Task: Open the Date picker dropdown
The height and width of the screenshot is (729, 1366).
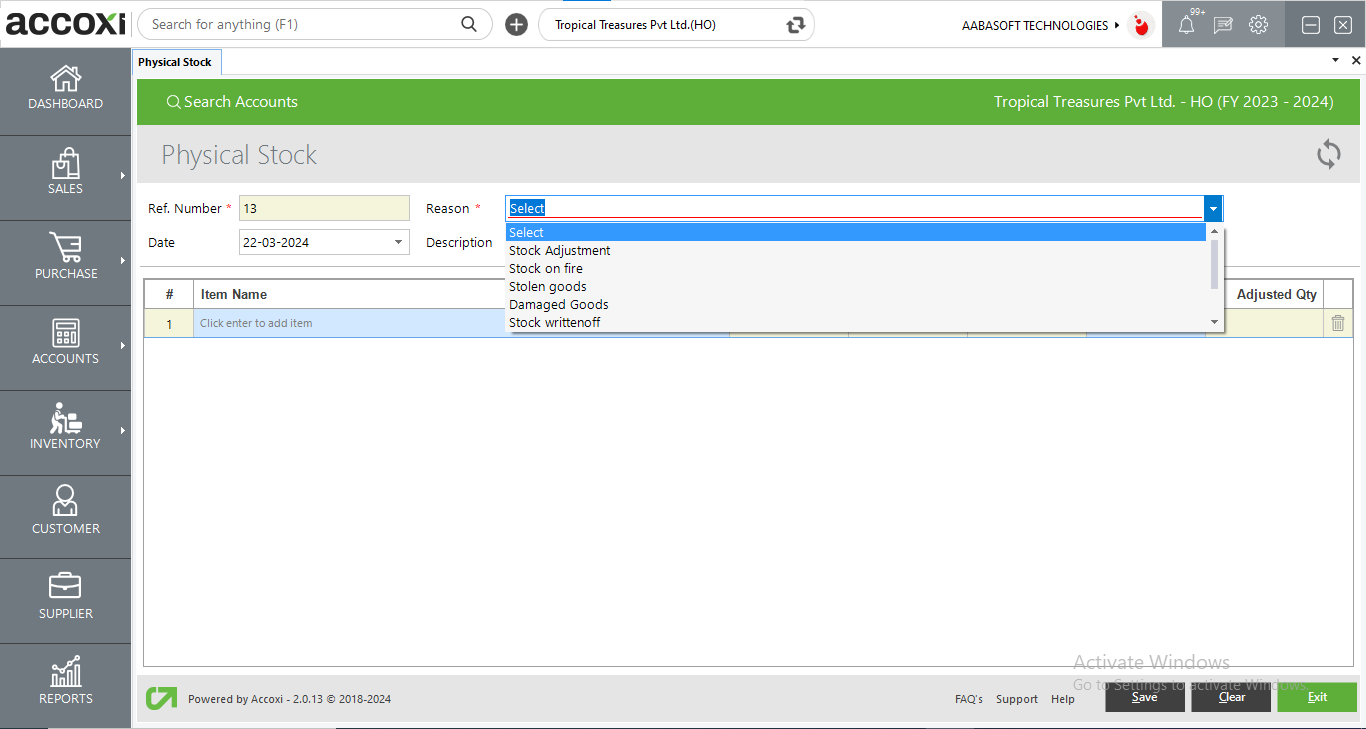Action: [x=398, y=242]
